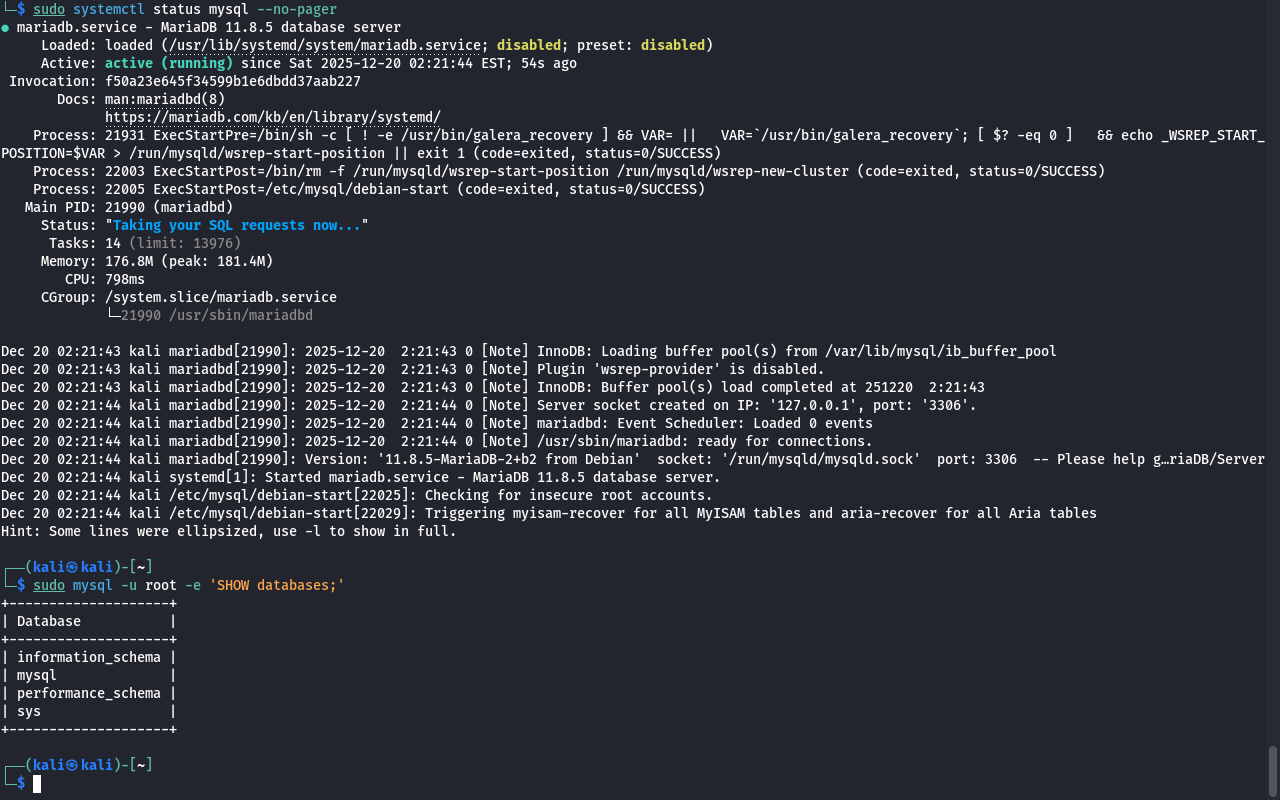This screenshot has width=1280, height=800.
Task: Select the performance_schema database row
Action: (x=88, y=693)
